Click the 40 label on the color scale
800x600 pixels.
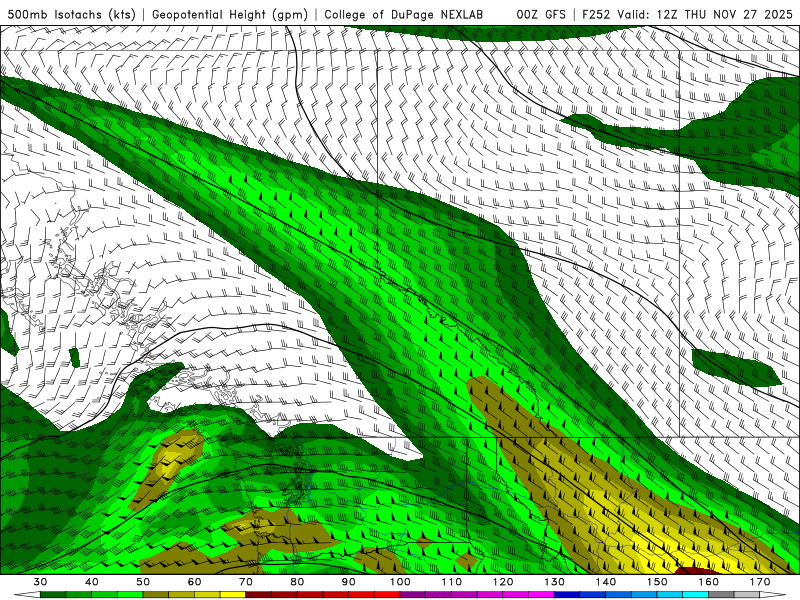92,582
